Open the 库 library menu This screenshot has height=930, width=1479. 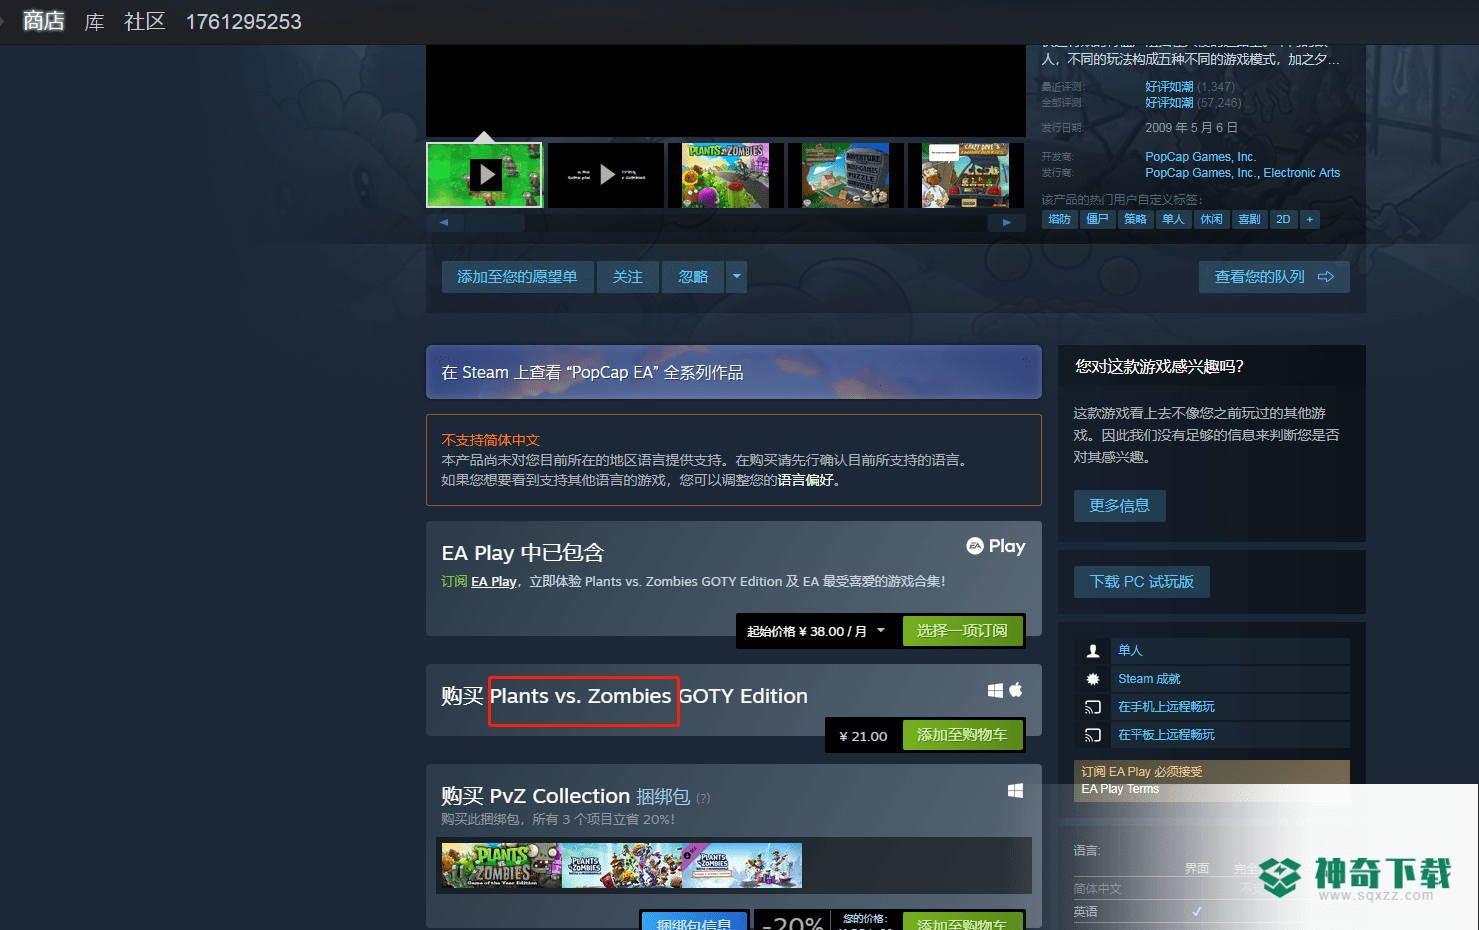(x=95, y=21)
